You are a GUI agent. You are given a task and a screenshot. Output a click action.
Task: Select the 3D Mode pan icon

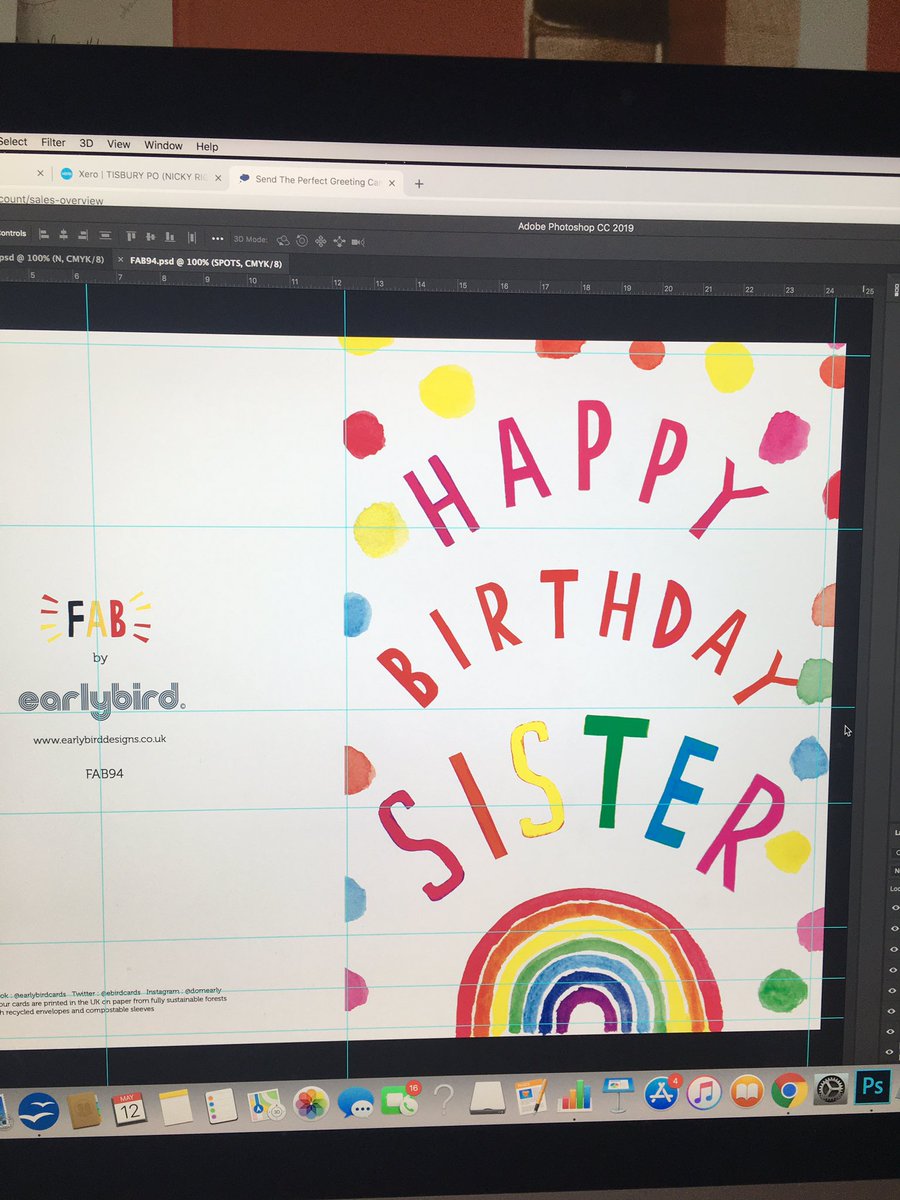click(x=321, y=241)
